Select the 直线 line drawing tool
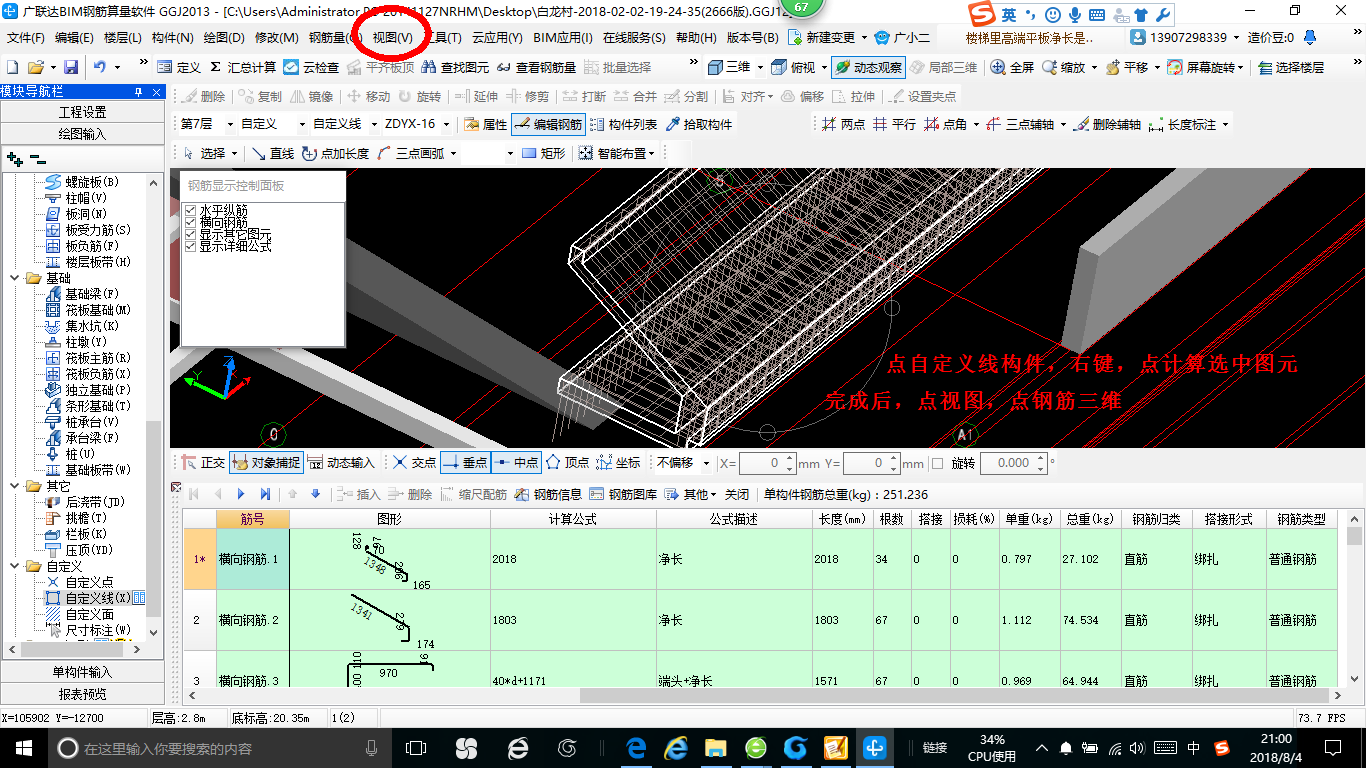The image size is (1366, 768). [273, 153]
